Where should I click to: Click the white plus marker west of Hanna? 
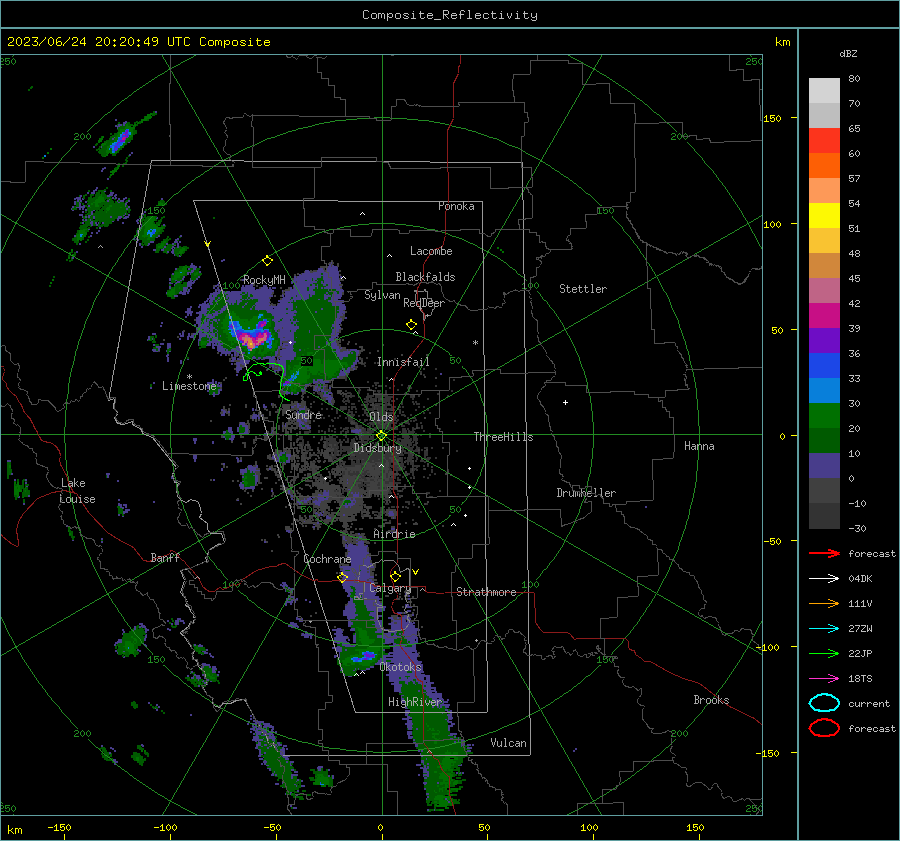[x=565, y=402]
